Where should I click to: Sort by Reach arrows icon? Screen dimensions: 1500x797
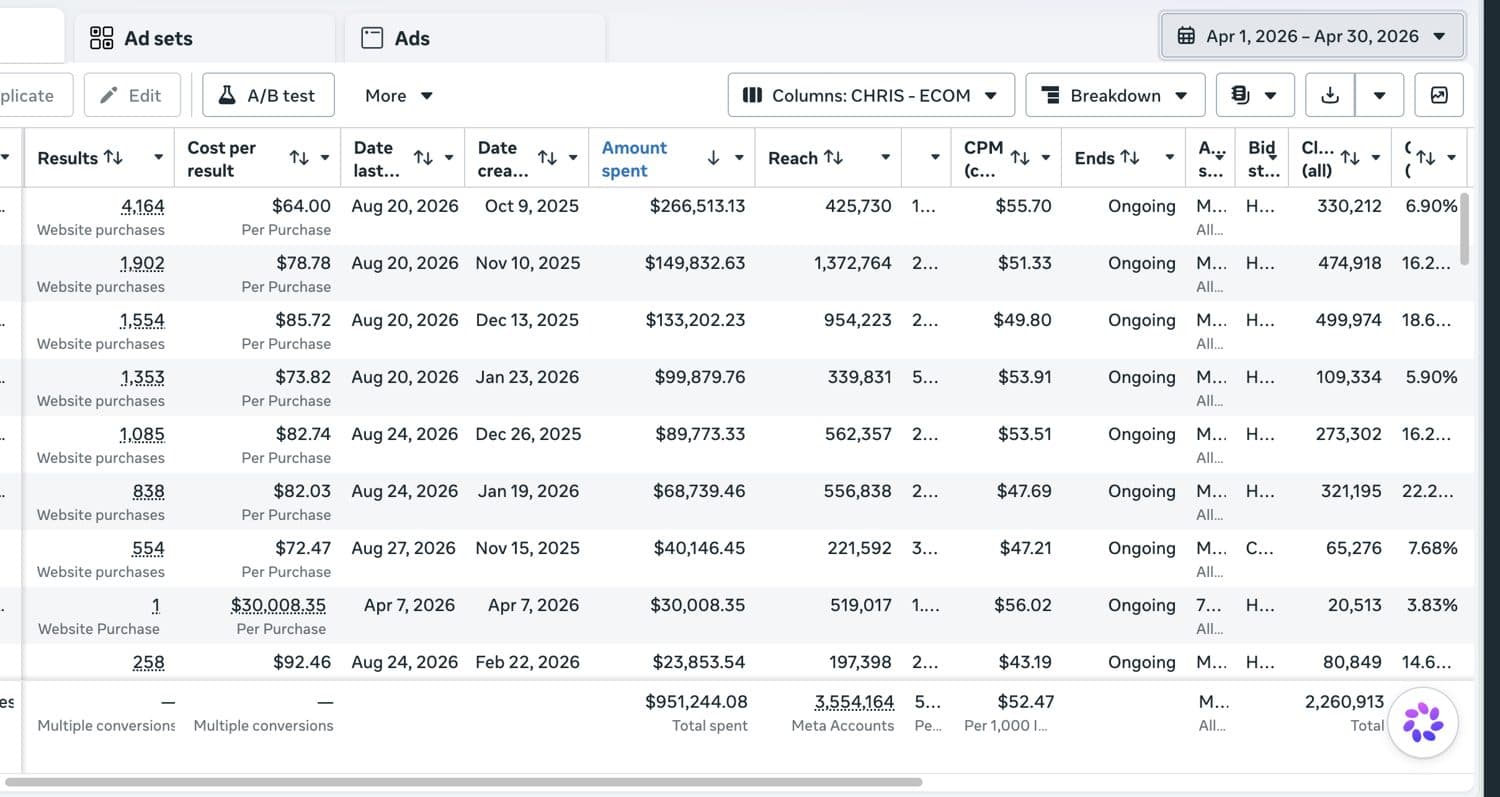coord(833,158)
